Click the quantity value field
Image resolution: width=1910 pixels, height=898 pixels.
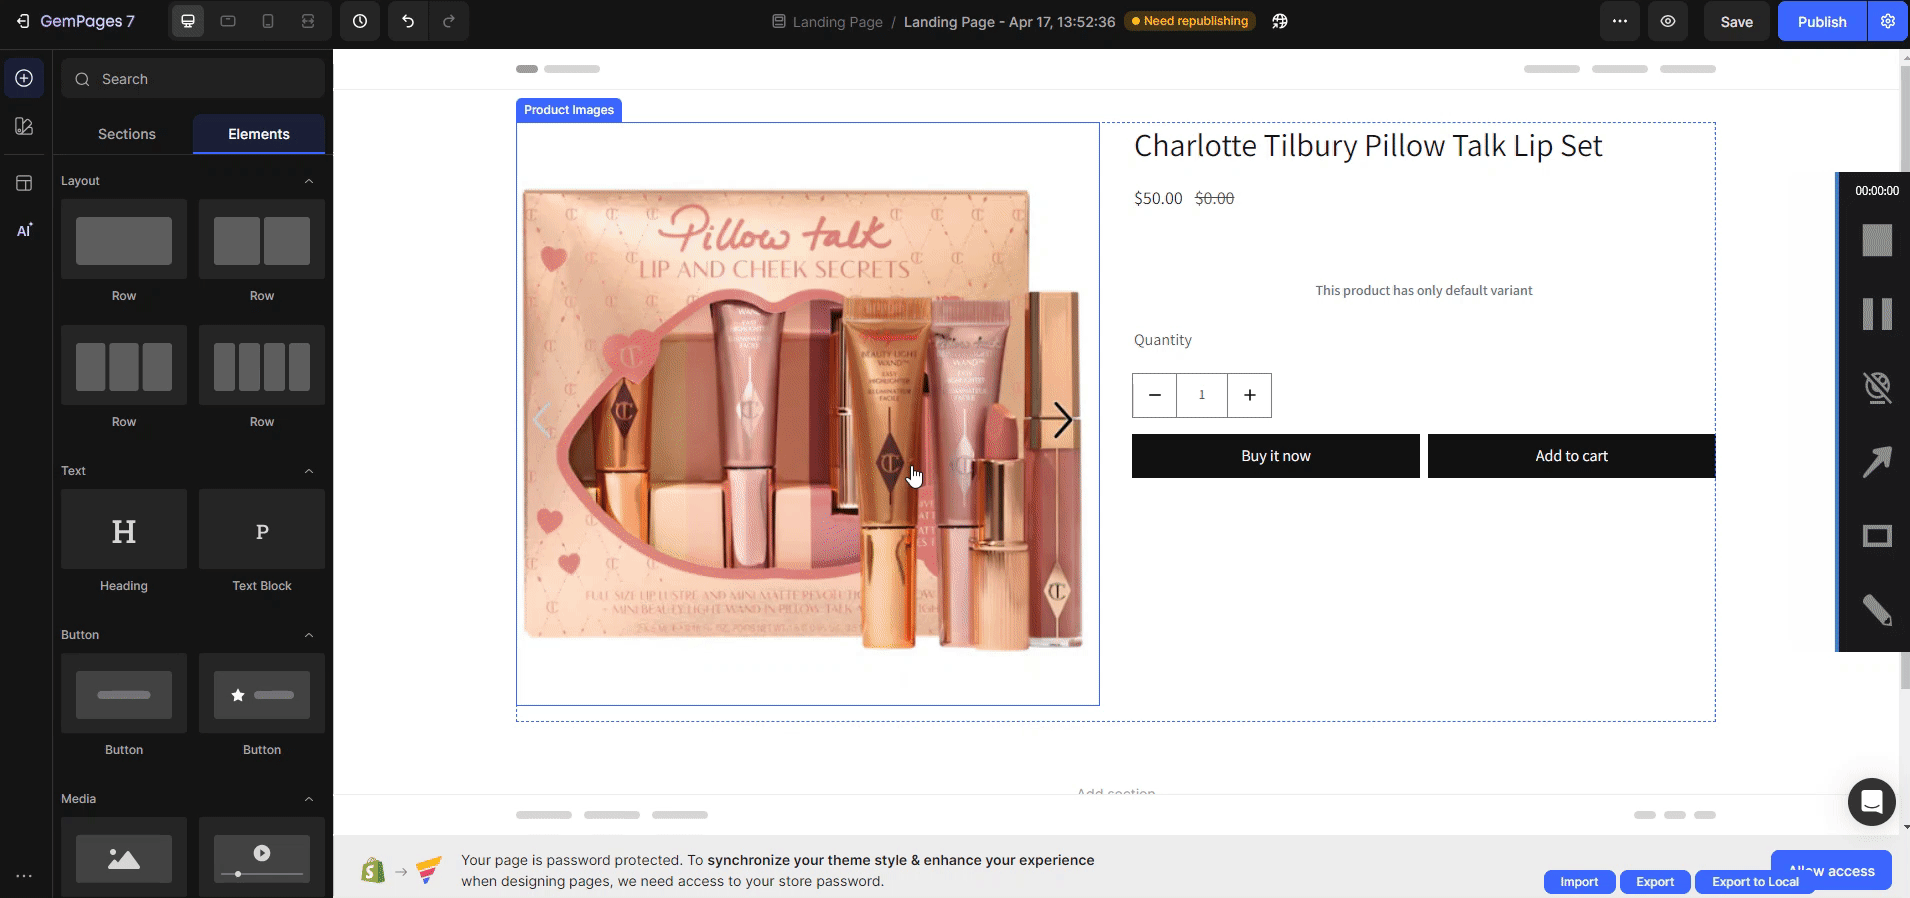pos(1202,395)
